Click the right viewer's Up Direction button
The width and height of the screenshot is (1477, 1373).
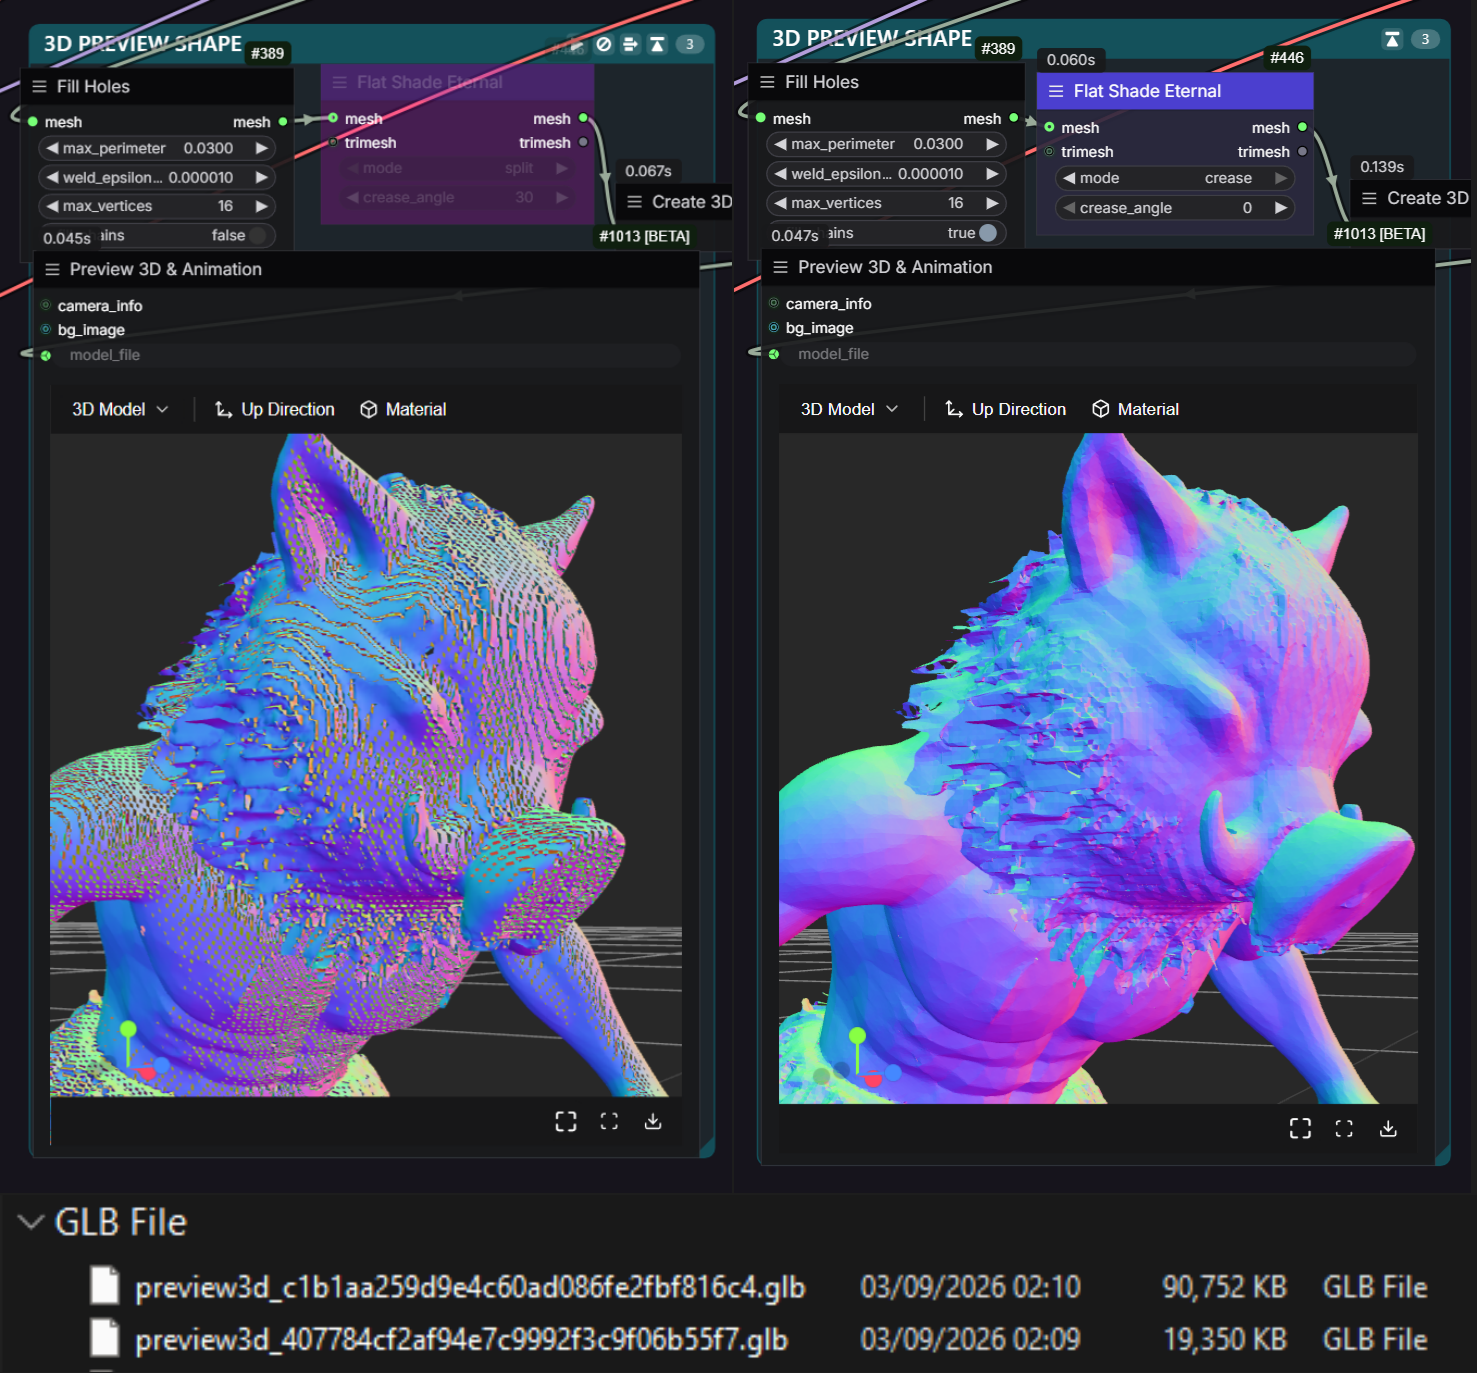coord(1006,409)
